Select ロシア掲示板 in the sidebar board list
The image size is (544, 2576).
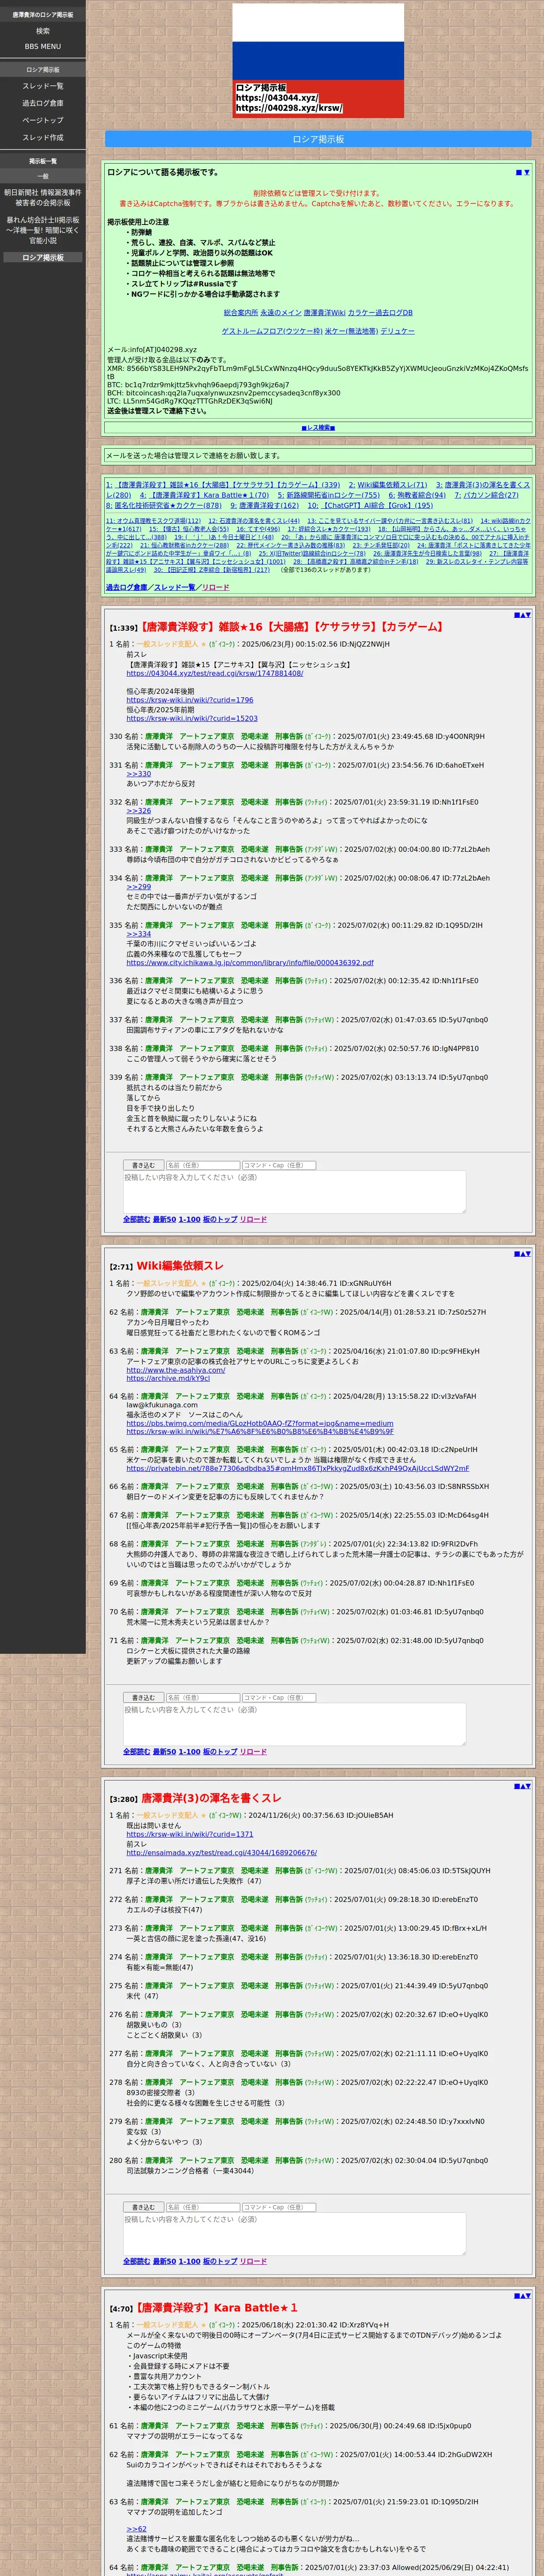pyautogui.click(x=43, y=257)
